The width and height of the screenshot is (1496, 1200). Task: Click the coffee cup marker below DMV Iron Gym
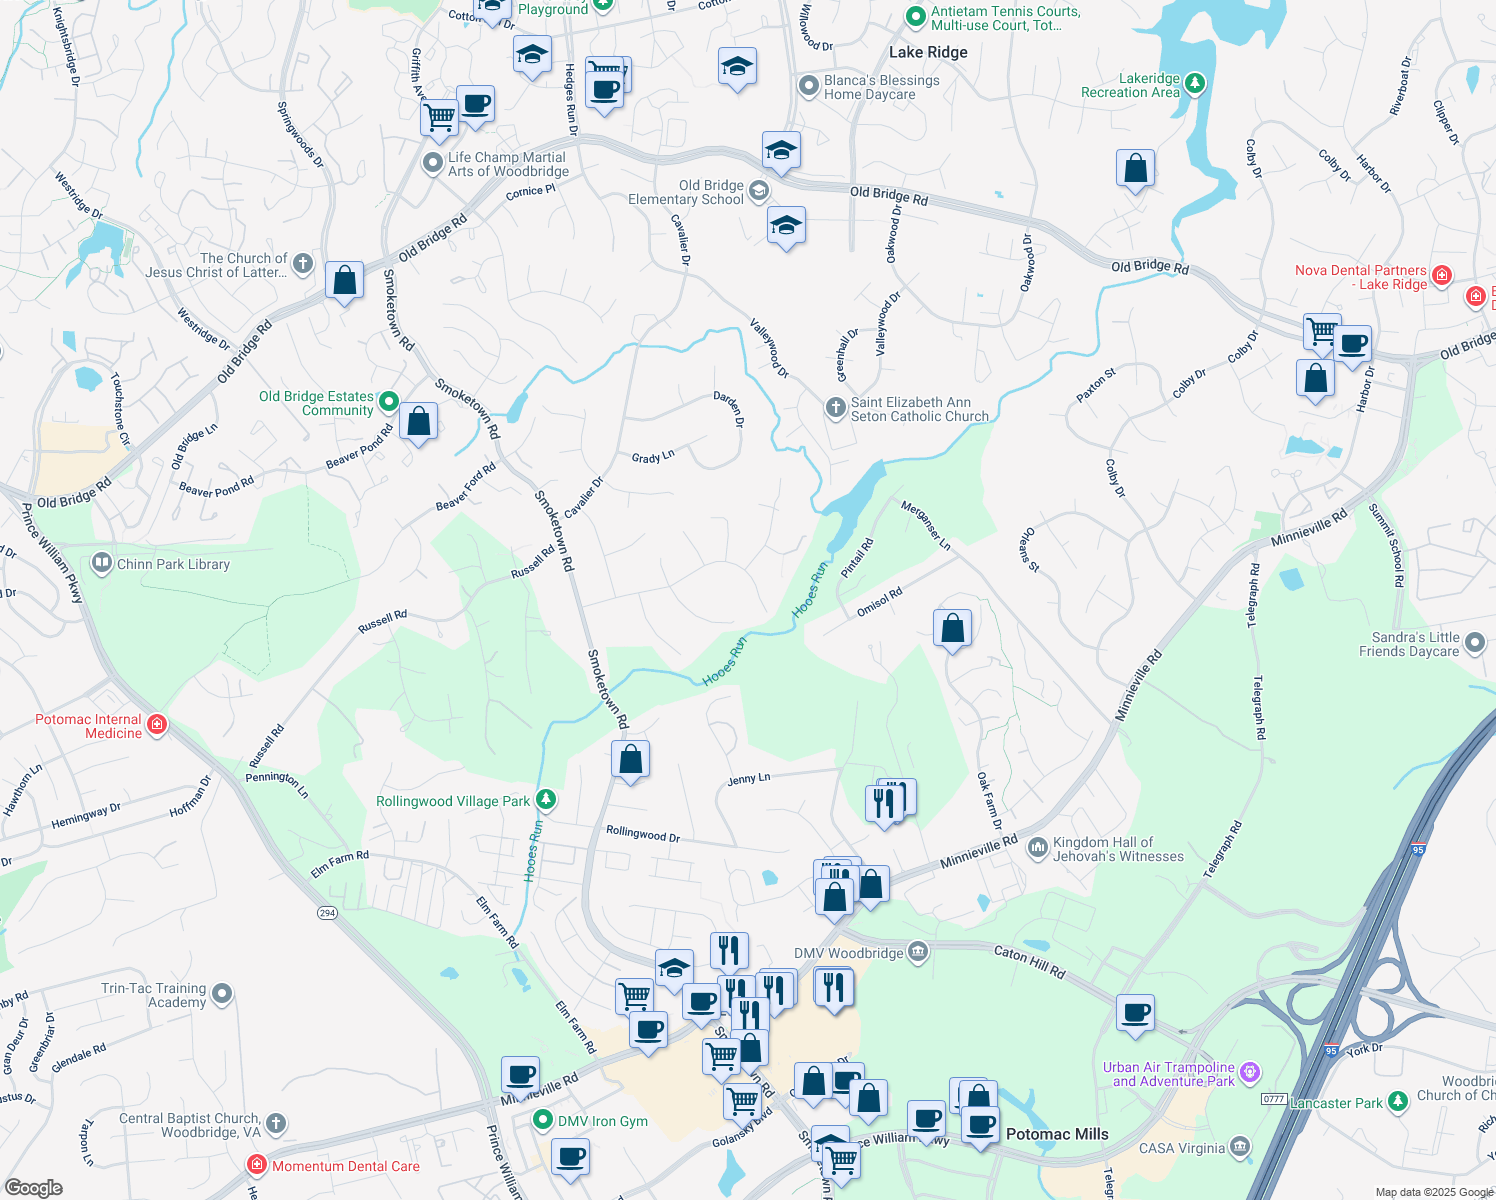[571, 1159]
